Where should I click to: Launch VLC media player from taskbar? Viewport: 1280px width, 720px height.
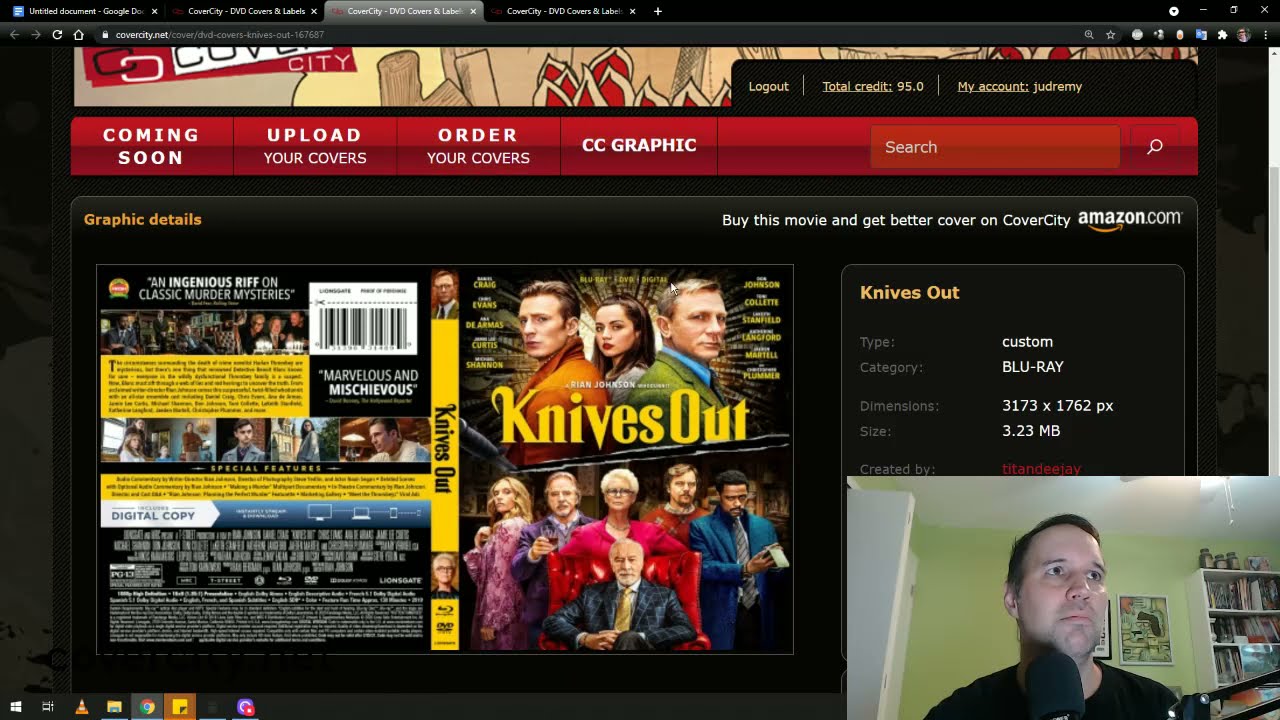pos(82,707)
